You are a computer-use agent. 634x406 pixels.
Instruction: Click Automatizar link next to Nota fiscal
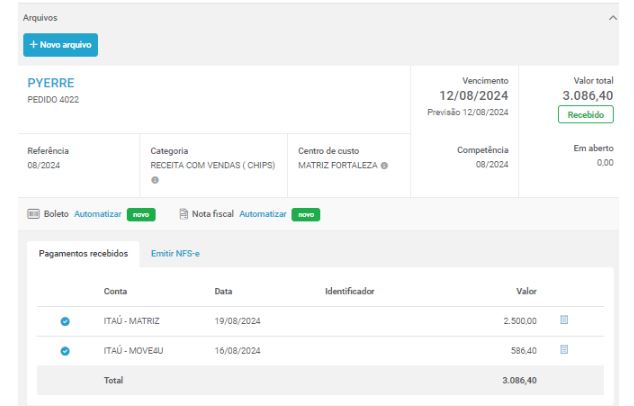tap(263, 214)
